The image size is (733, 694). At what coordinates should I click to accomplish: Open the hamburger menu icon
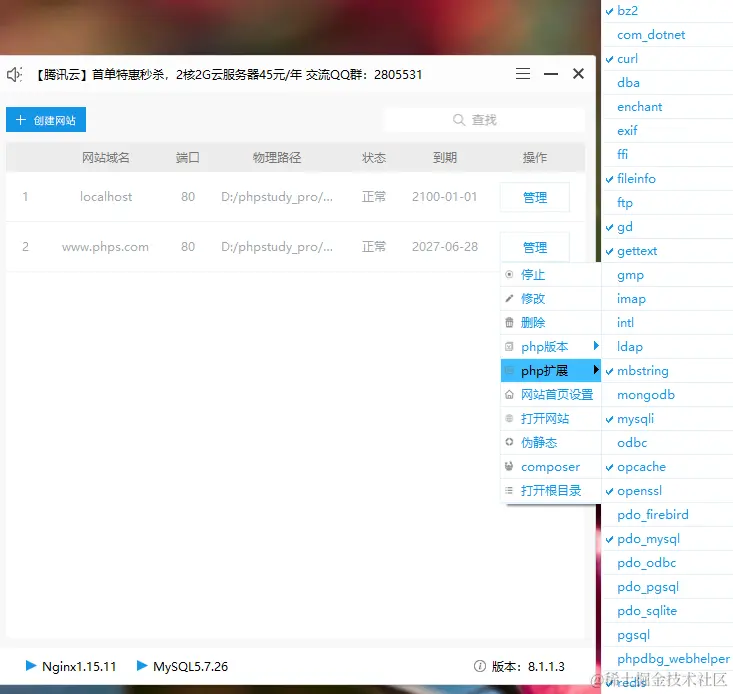[523, 74]
